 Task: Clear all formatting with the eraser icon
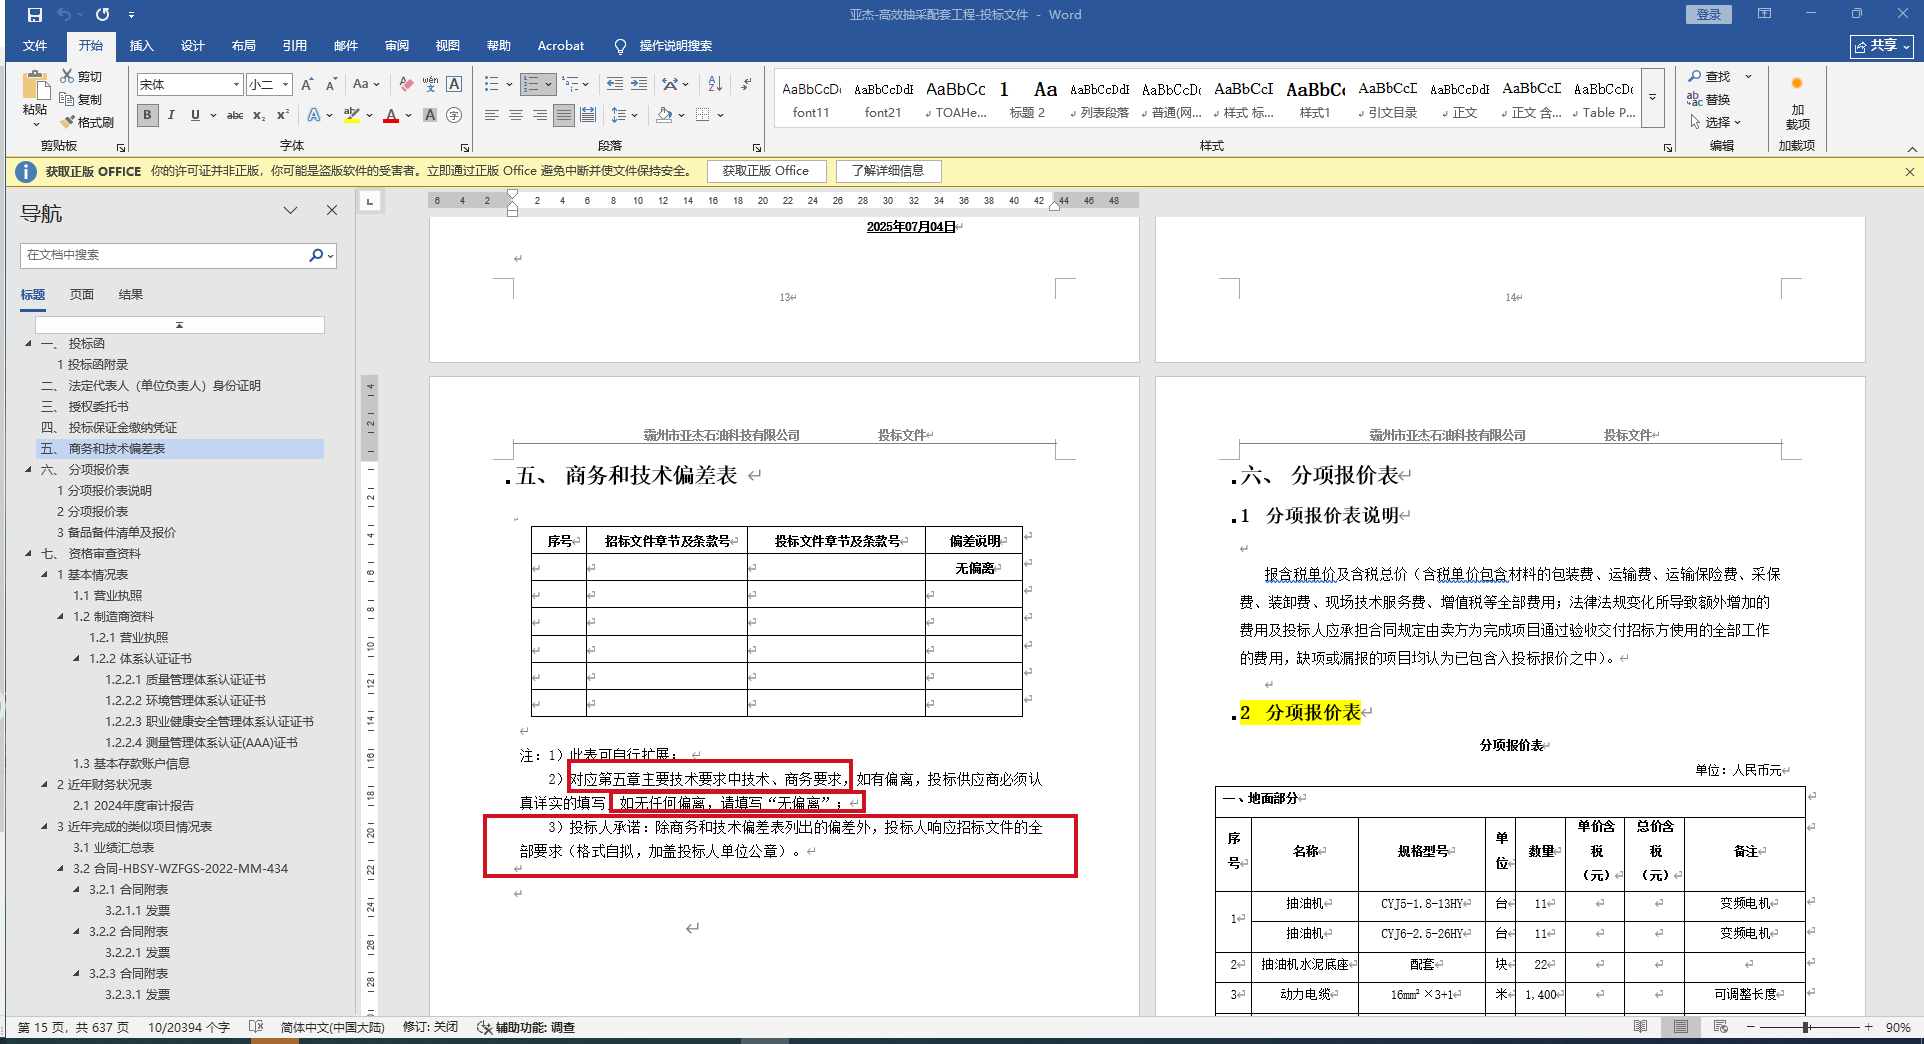406,84
